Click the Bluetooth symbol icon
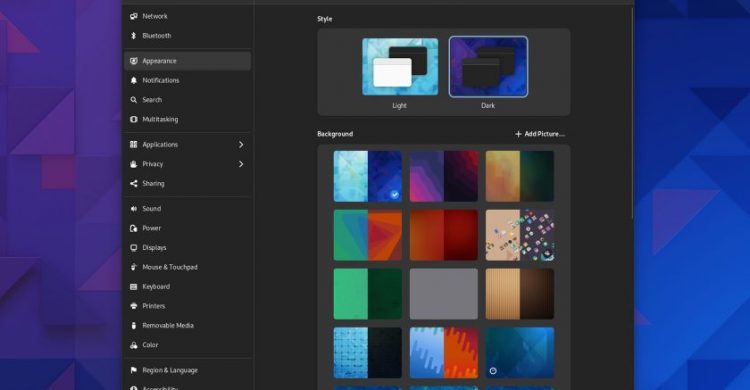The height and width of the screenshot is (390, 750). (x=133, y=36)
